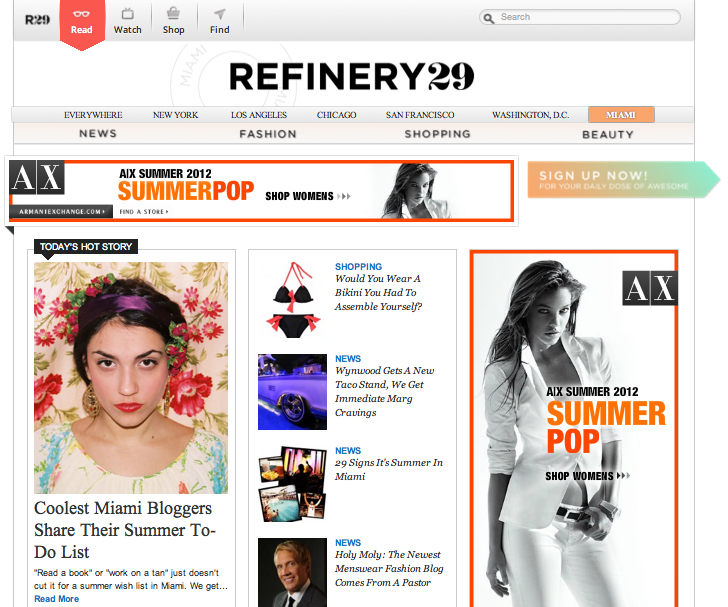The image size is (728, 607).
Task: Open the Shopping category menu
Action: 437,134
